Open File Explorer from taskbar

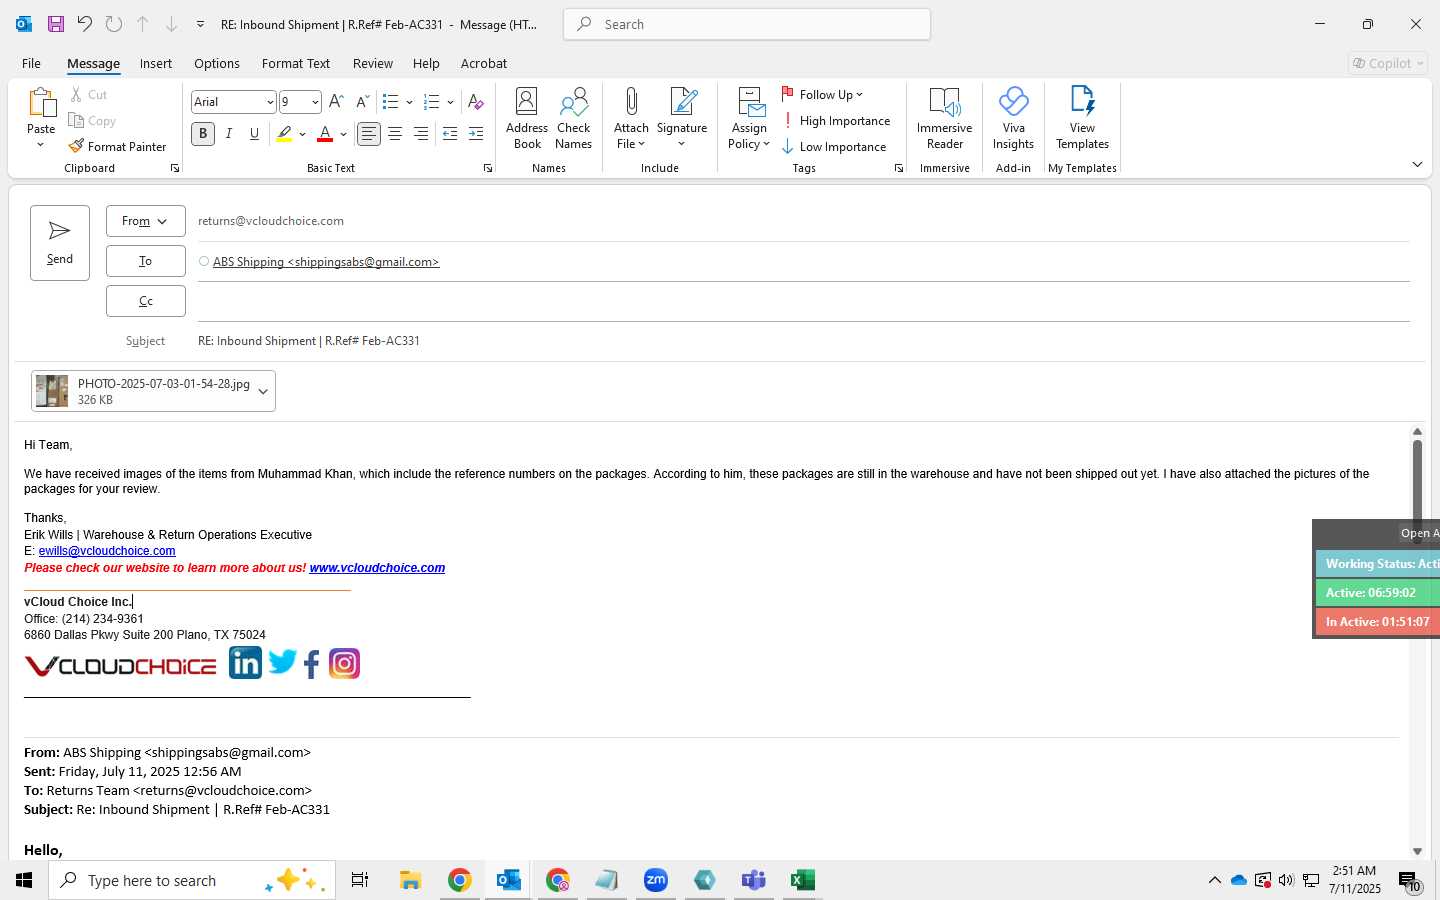pos(410,880)
